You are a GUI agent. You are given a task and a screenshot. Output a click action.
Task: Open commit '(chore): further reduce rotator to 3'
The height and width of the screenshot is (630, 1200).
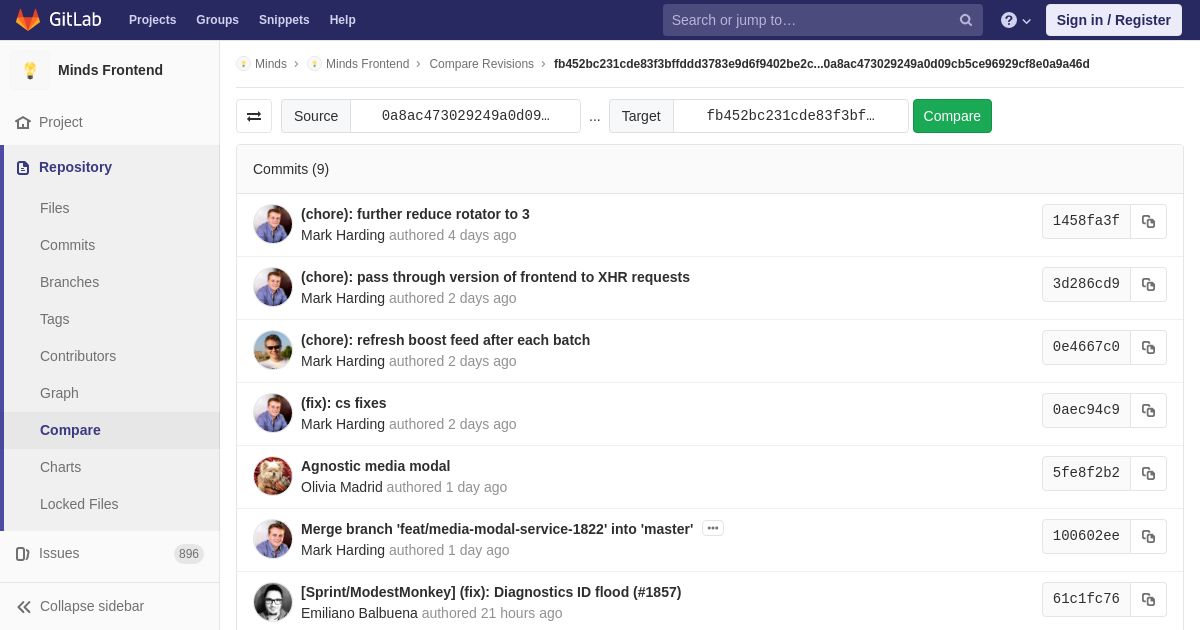[x=415, y=214]
